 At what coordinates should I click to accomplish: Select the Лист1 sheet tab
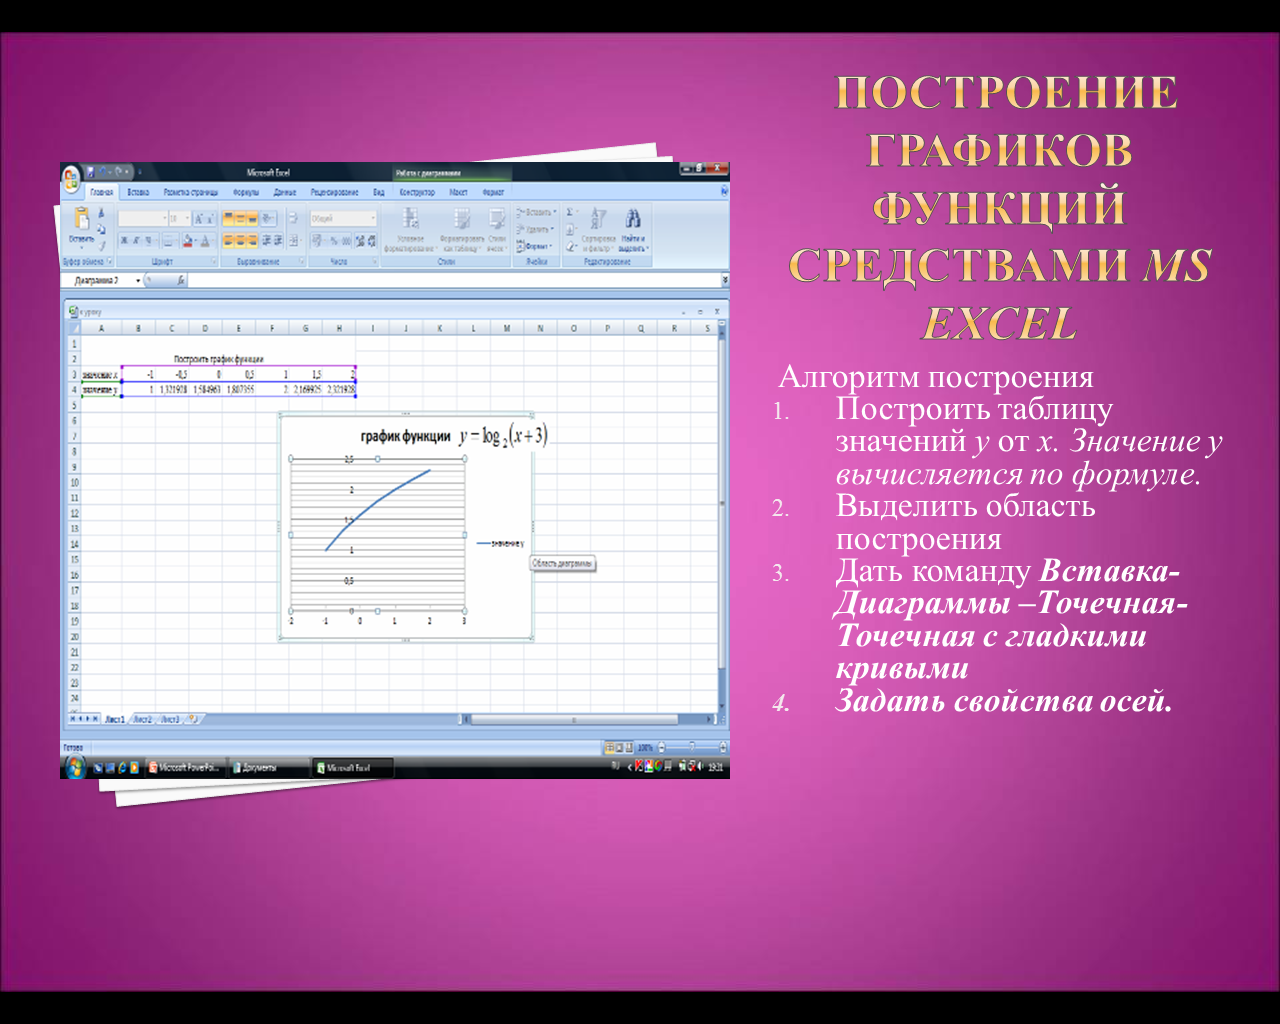click(x=115, y=719)
